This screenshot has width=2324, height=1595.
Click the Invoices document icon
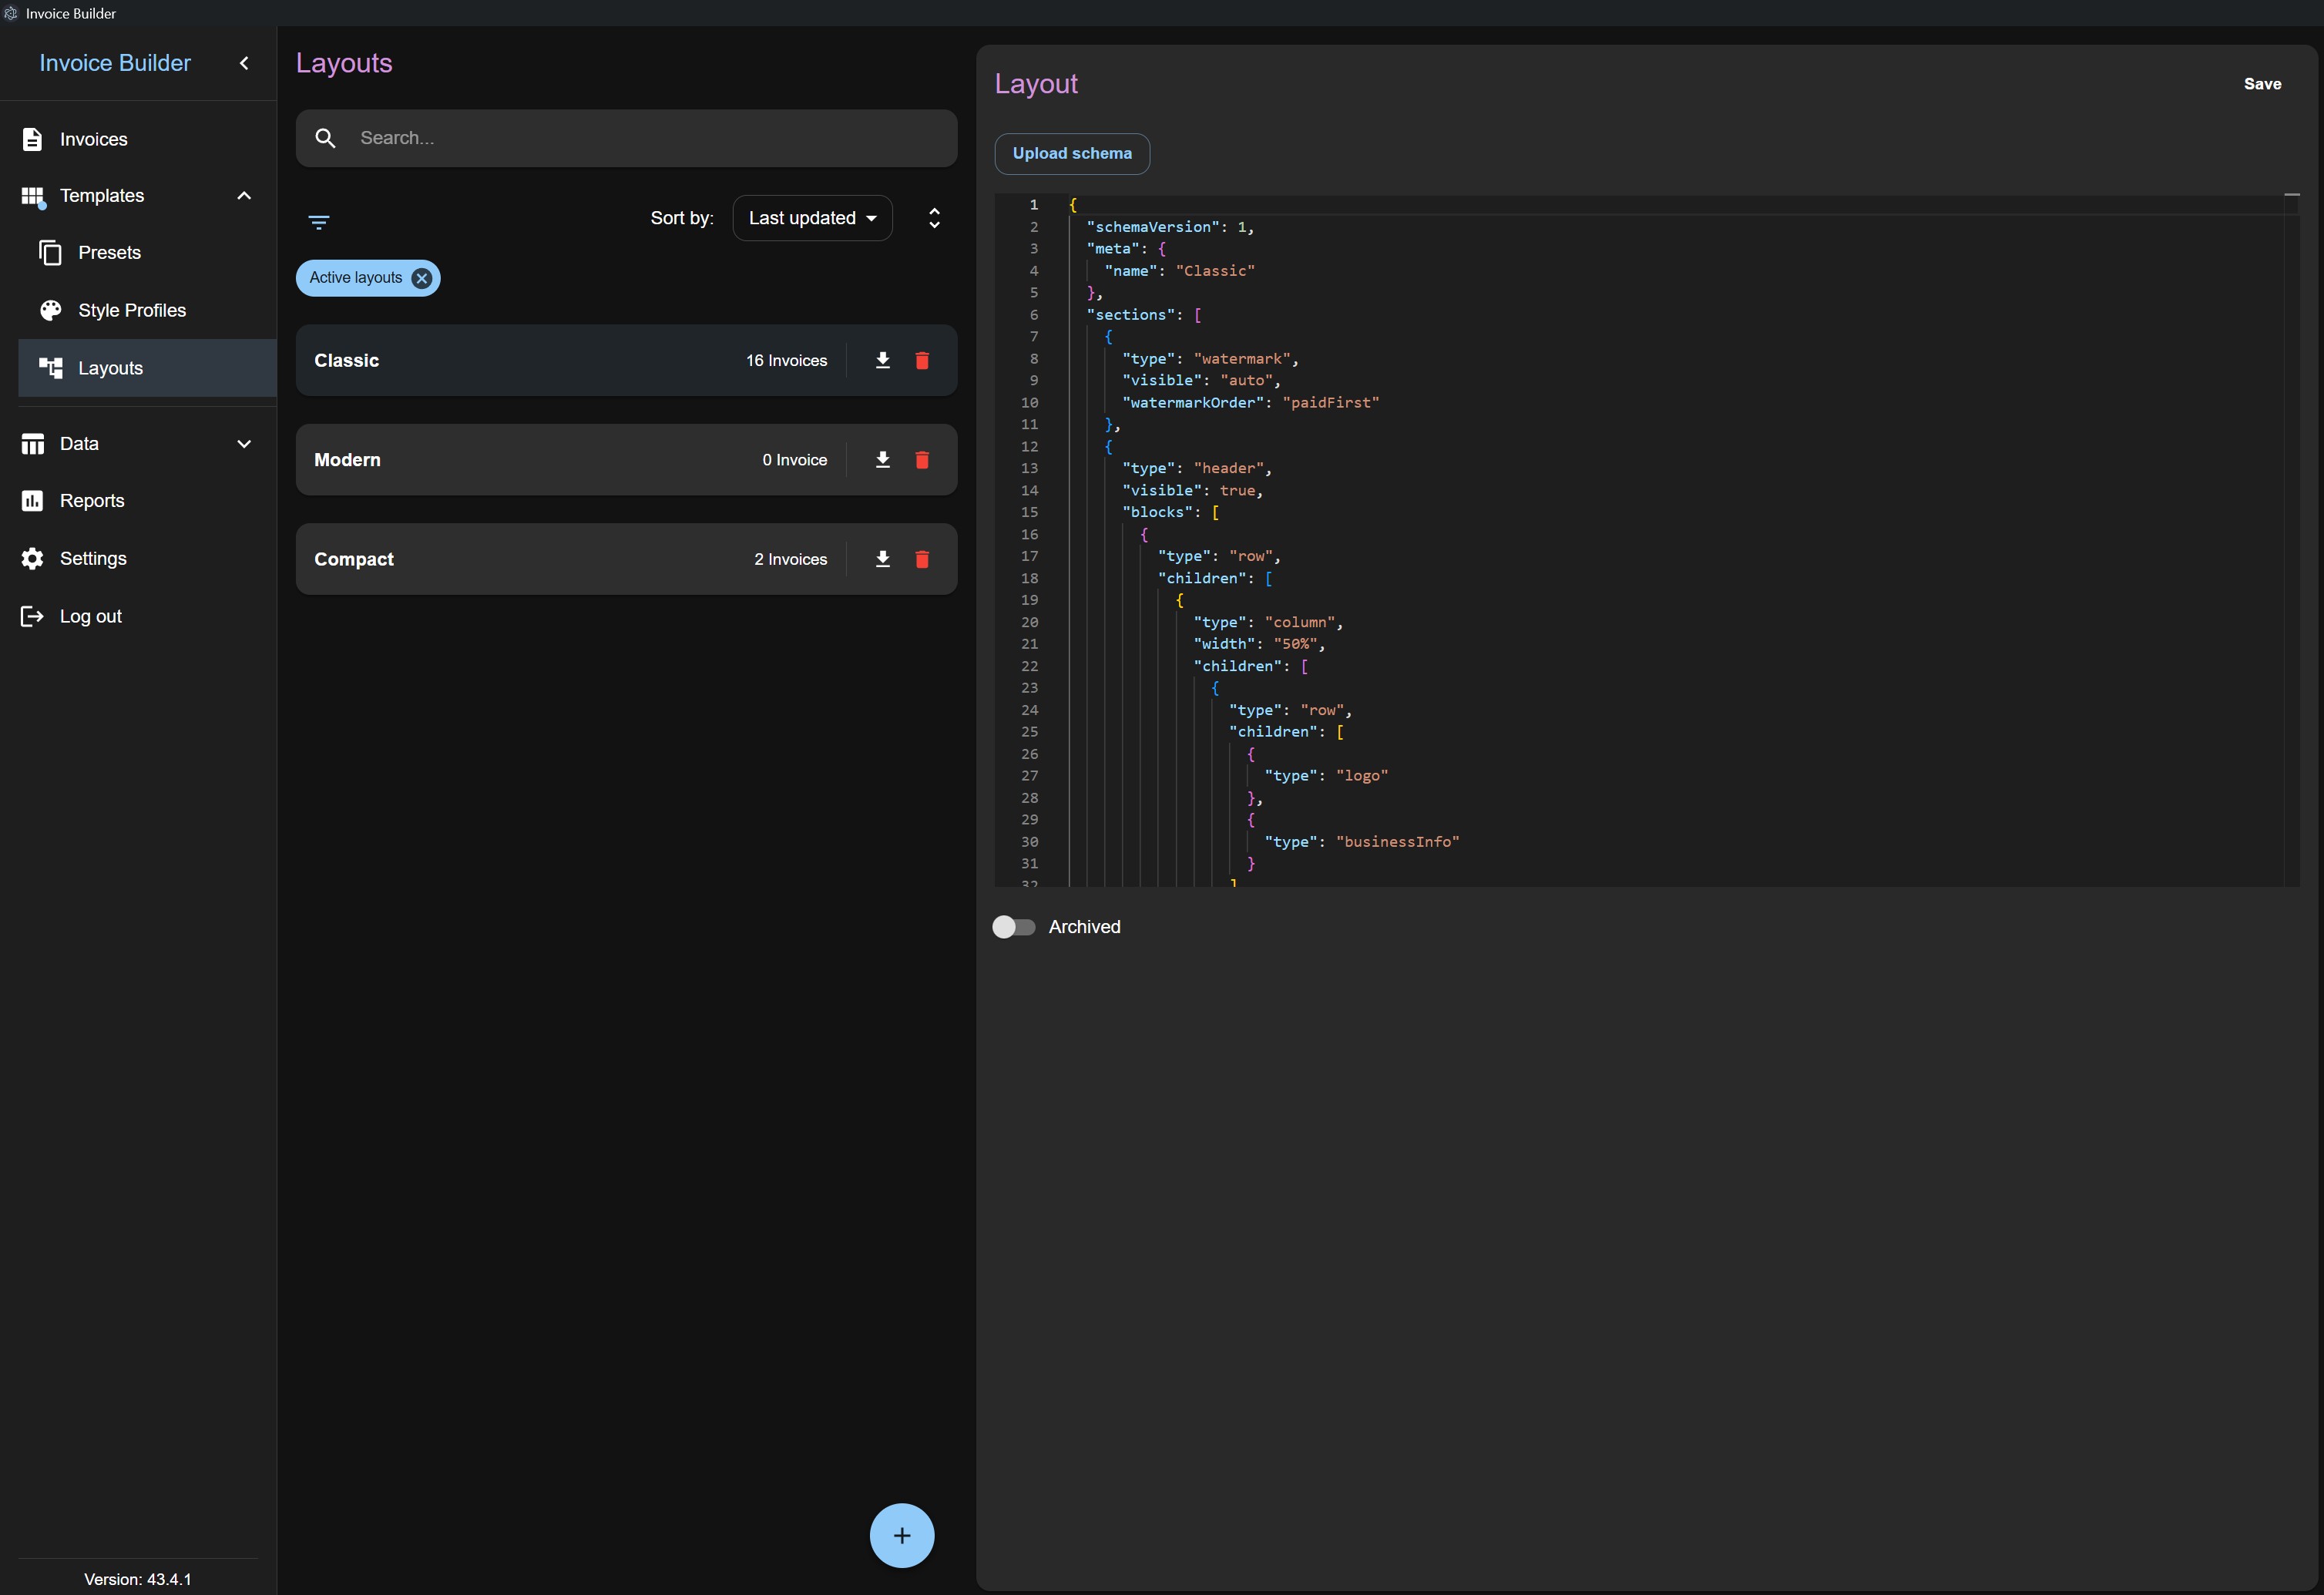[x=32, y=139]
